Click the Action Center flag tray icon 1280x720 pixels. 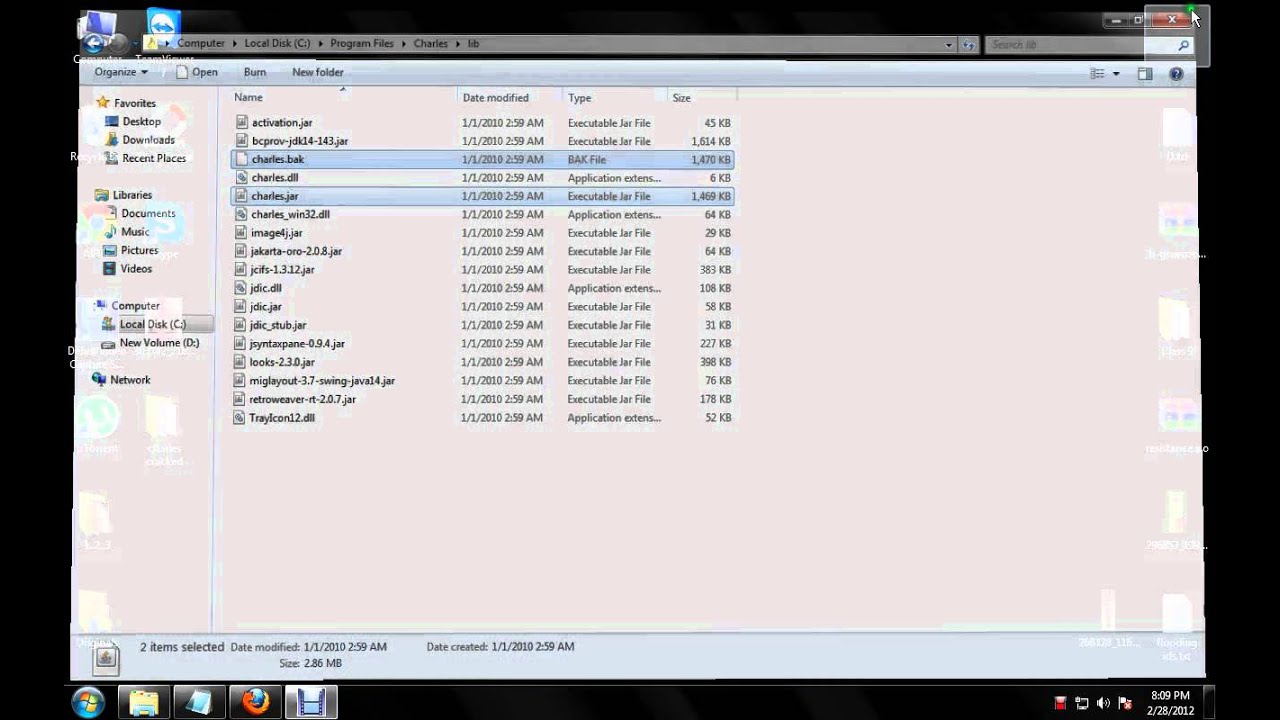tap(1125, 703)
